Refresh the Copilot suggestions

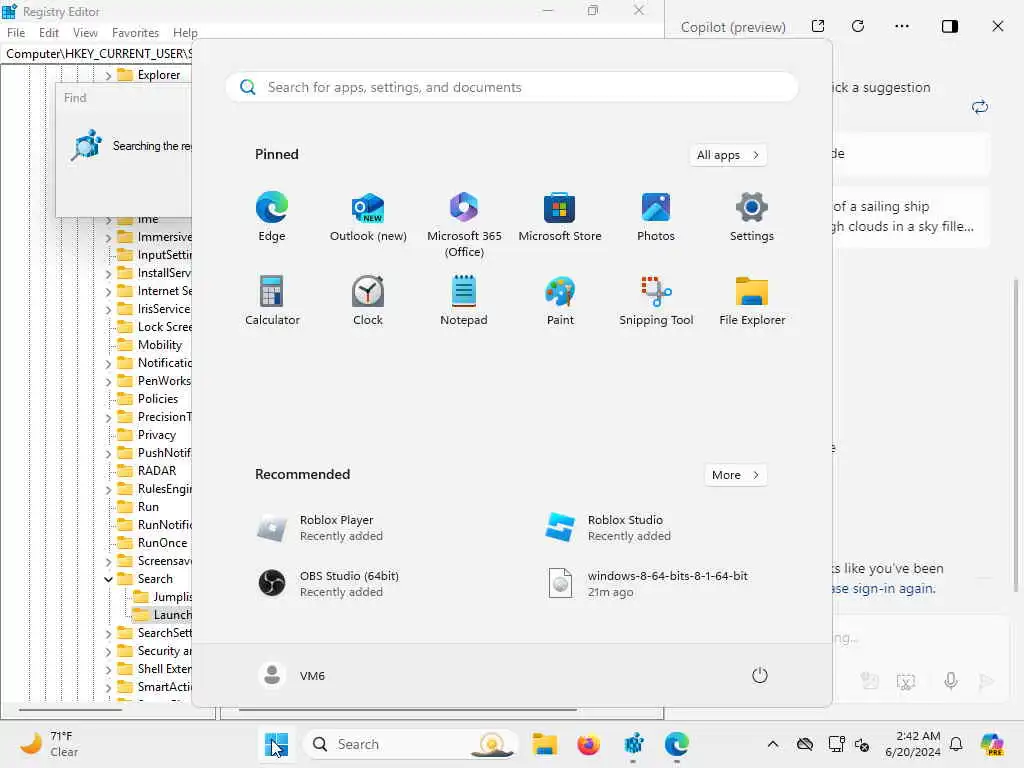tap(980, 106)
